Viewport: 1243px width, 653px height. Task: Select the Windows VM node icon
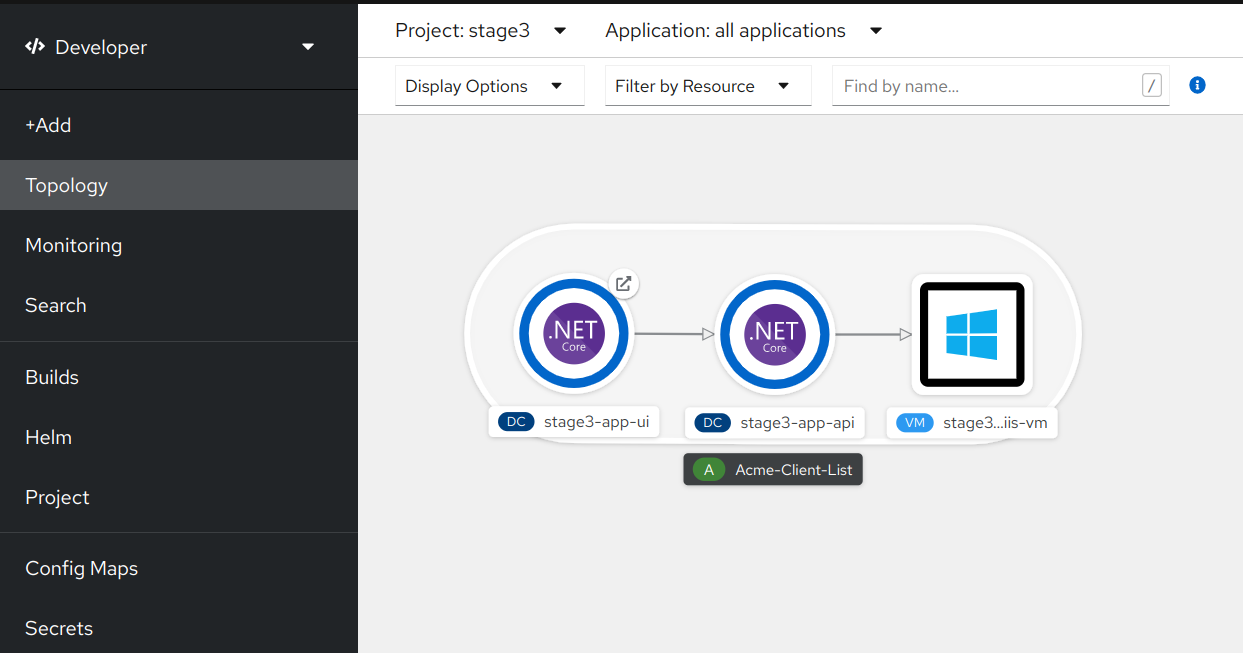click(972, 335)
